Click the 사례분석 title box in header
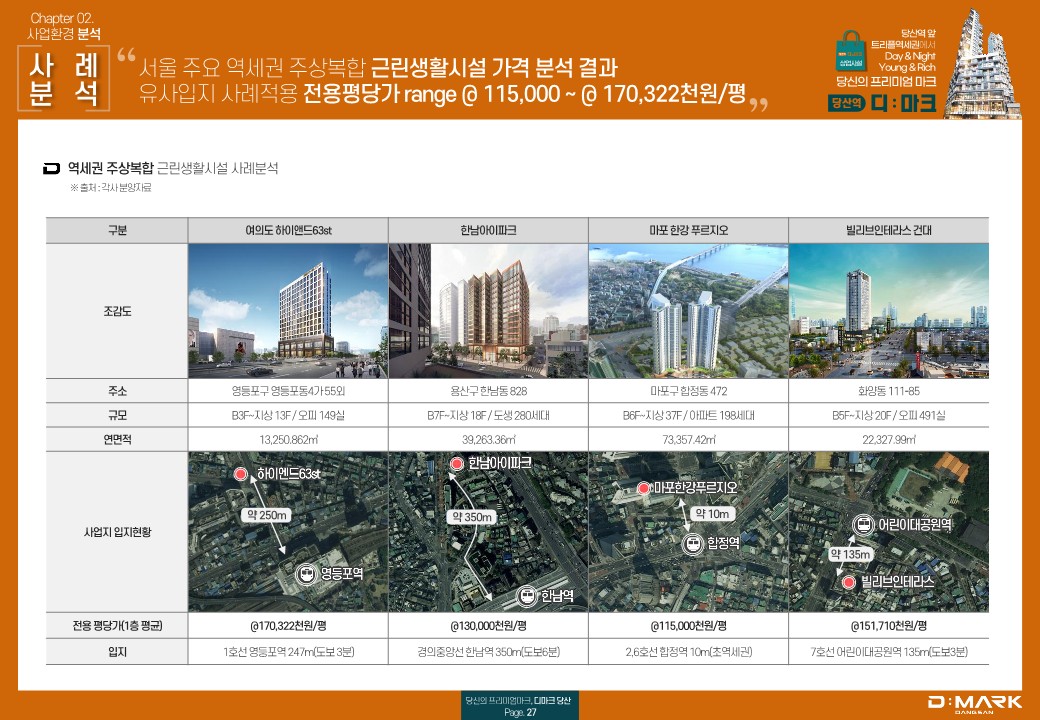1040x720 pixels. coord(64,78)
